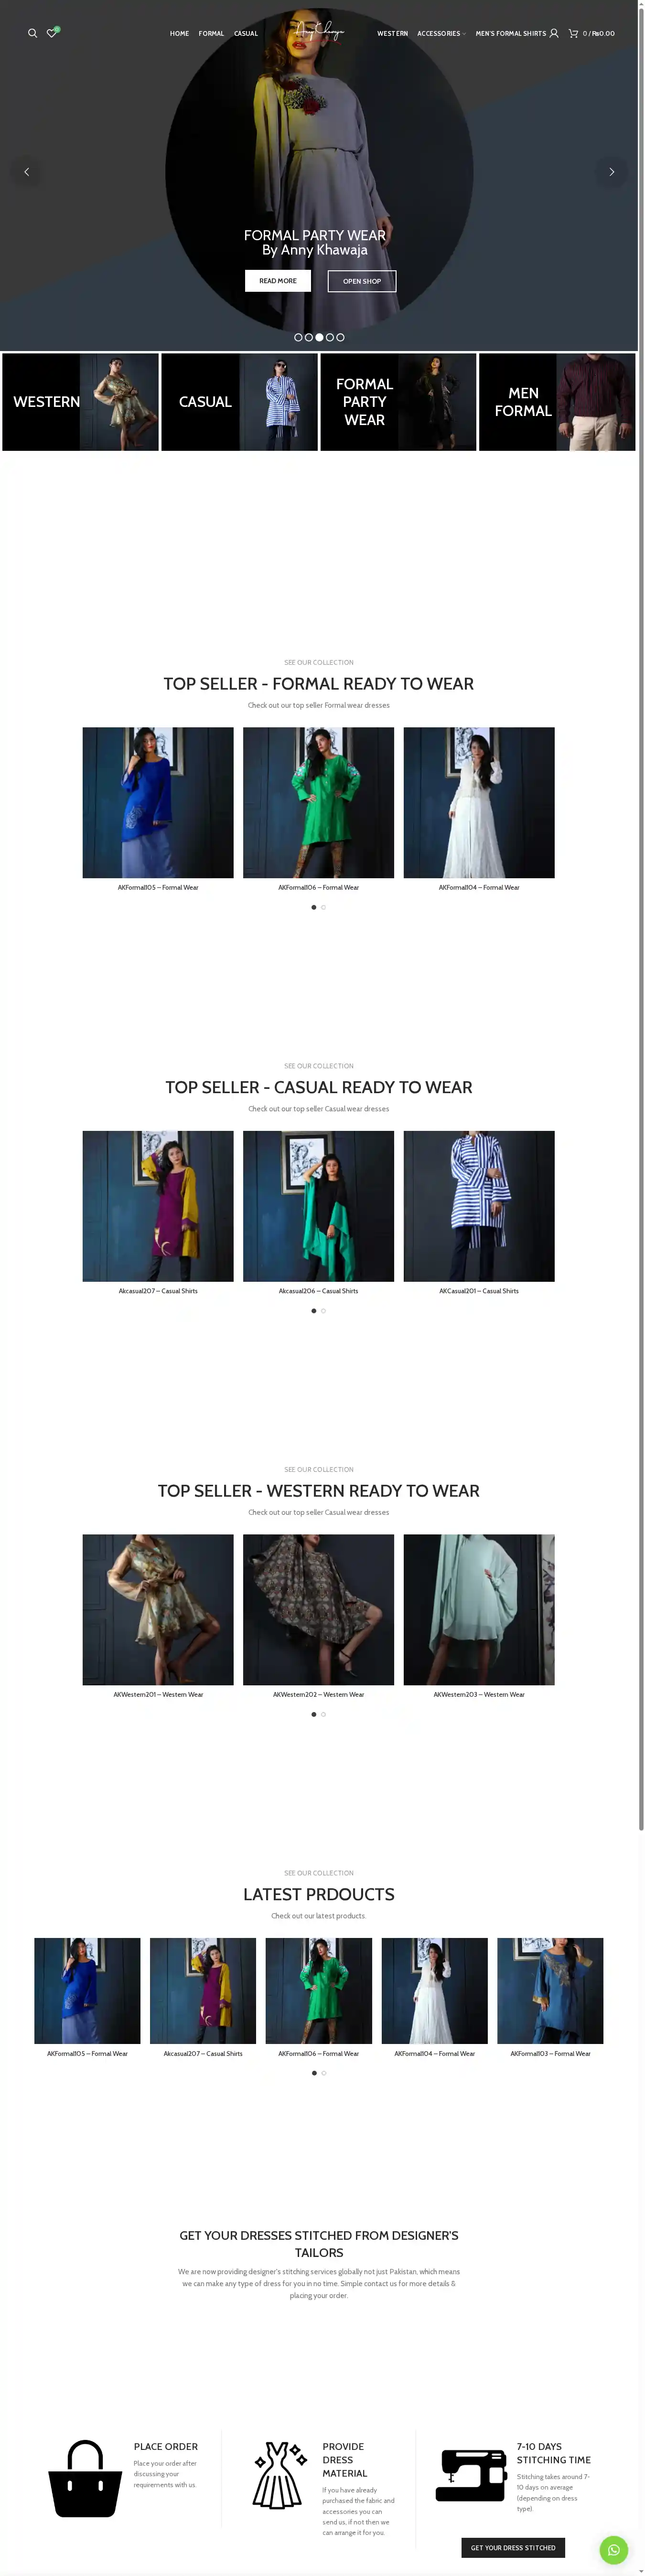The height and width of the screenshot is (2576, 645).
Task: Open the shopping cart icon
Action: coord(573,33)
